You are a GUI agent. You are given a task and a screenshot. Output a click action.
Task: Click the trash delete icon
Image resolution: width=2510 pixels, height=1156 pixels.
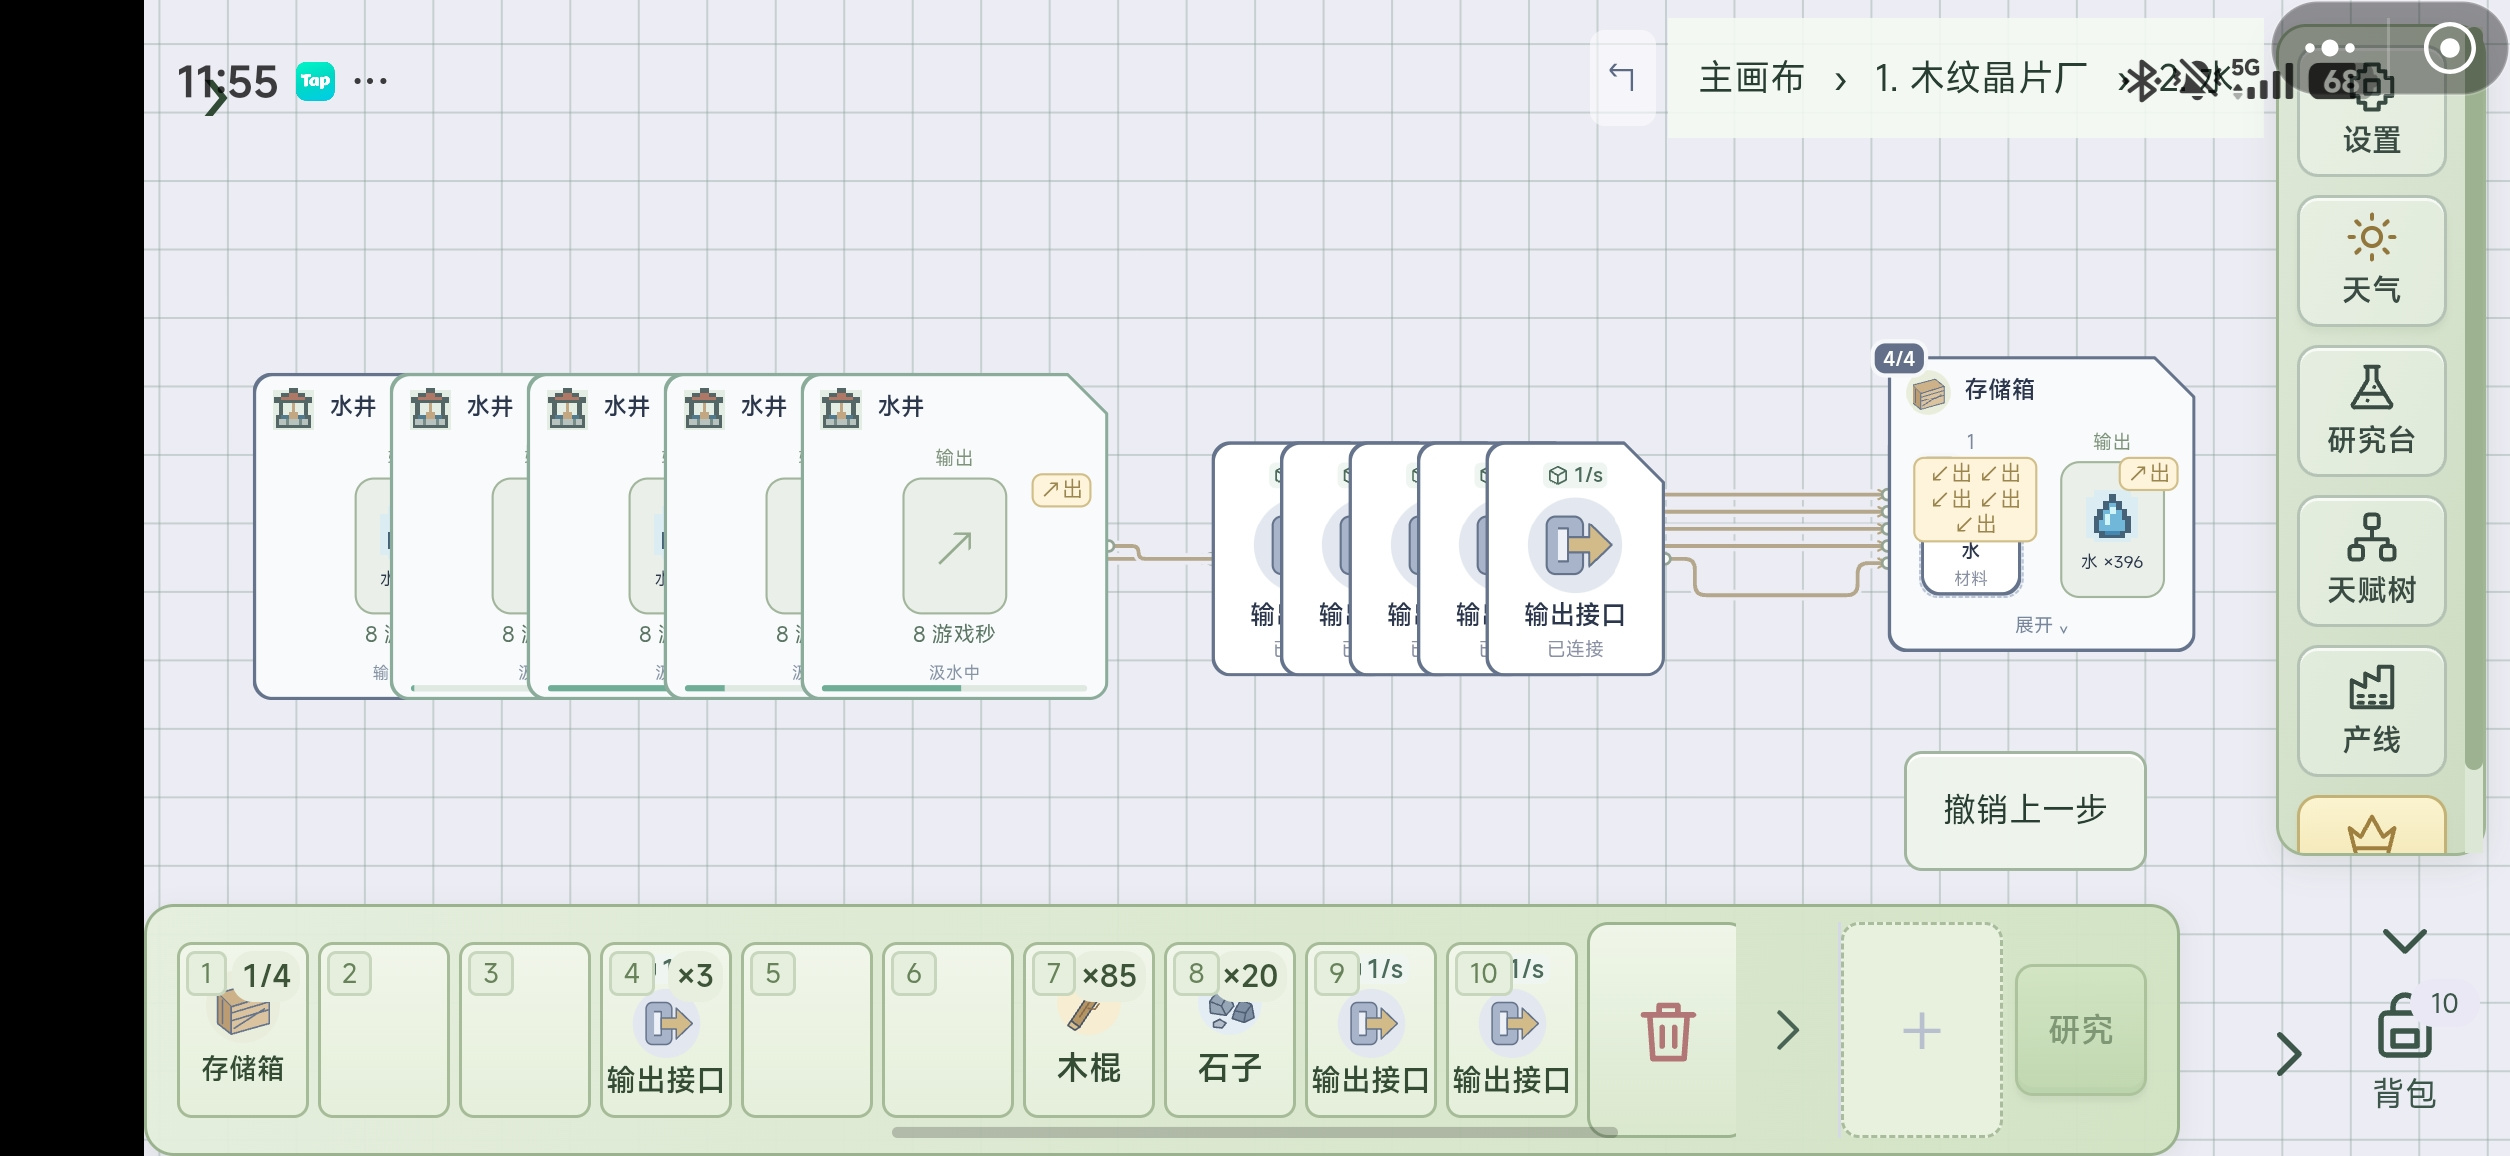1667,1031
